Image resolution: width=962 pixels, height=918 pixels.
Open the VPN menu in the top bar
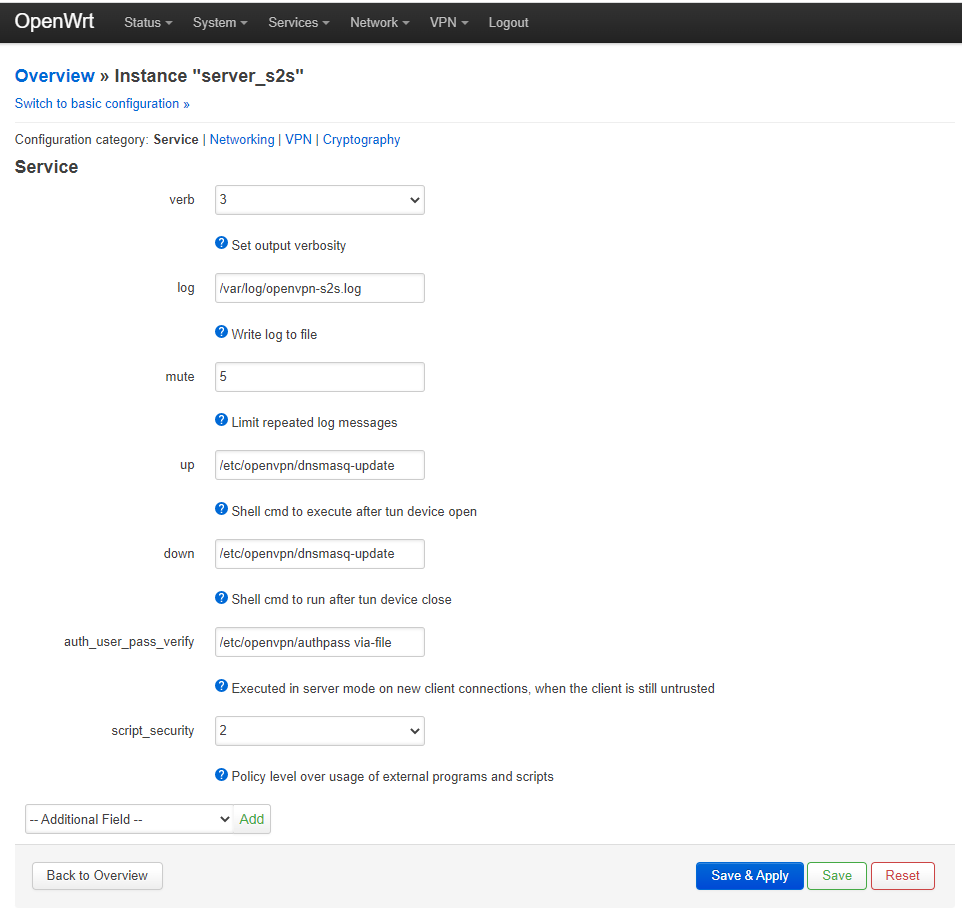448,23
